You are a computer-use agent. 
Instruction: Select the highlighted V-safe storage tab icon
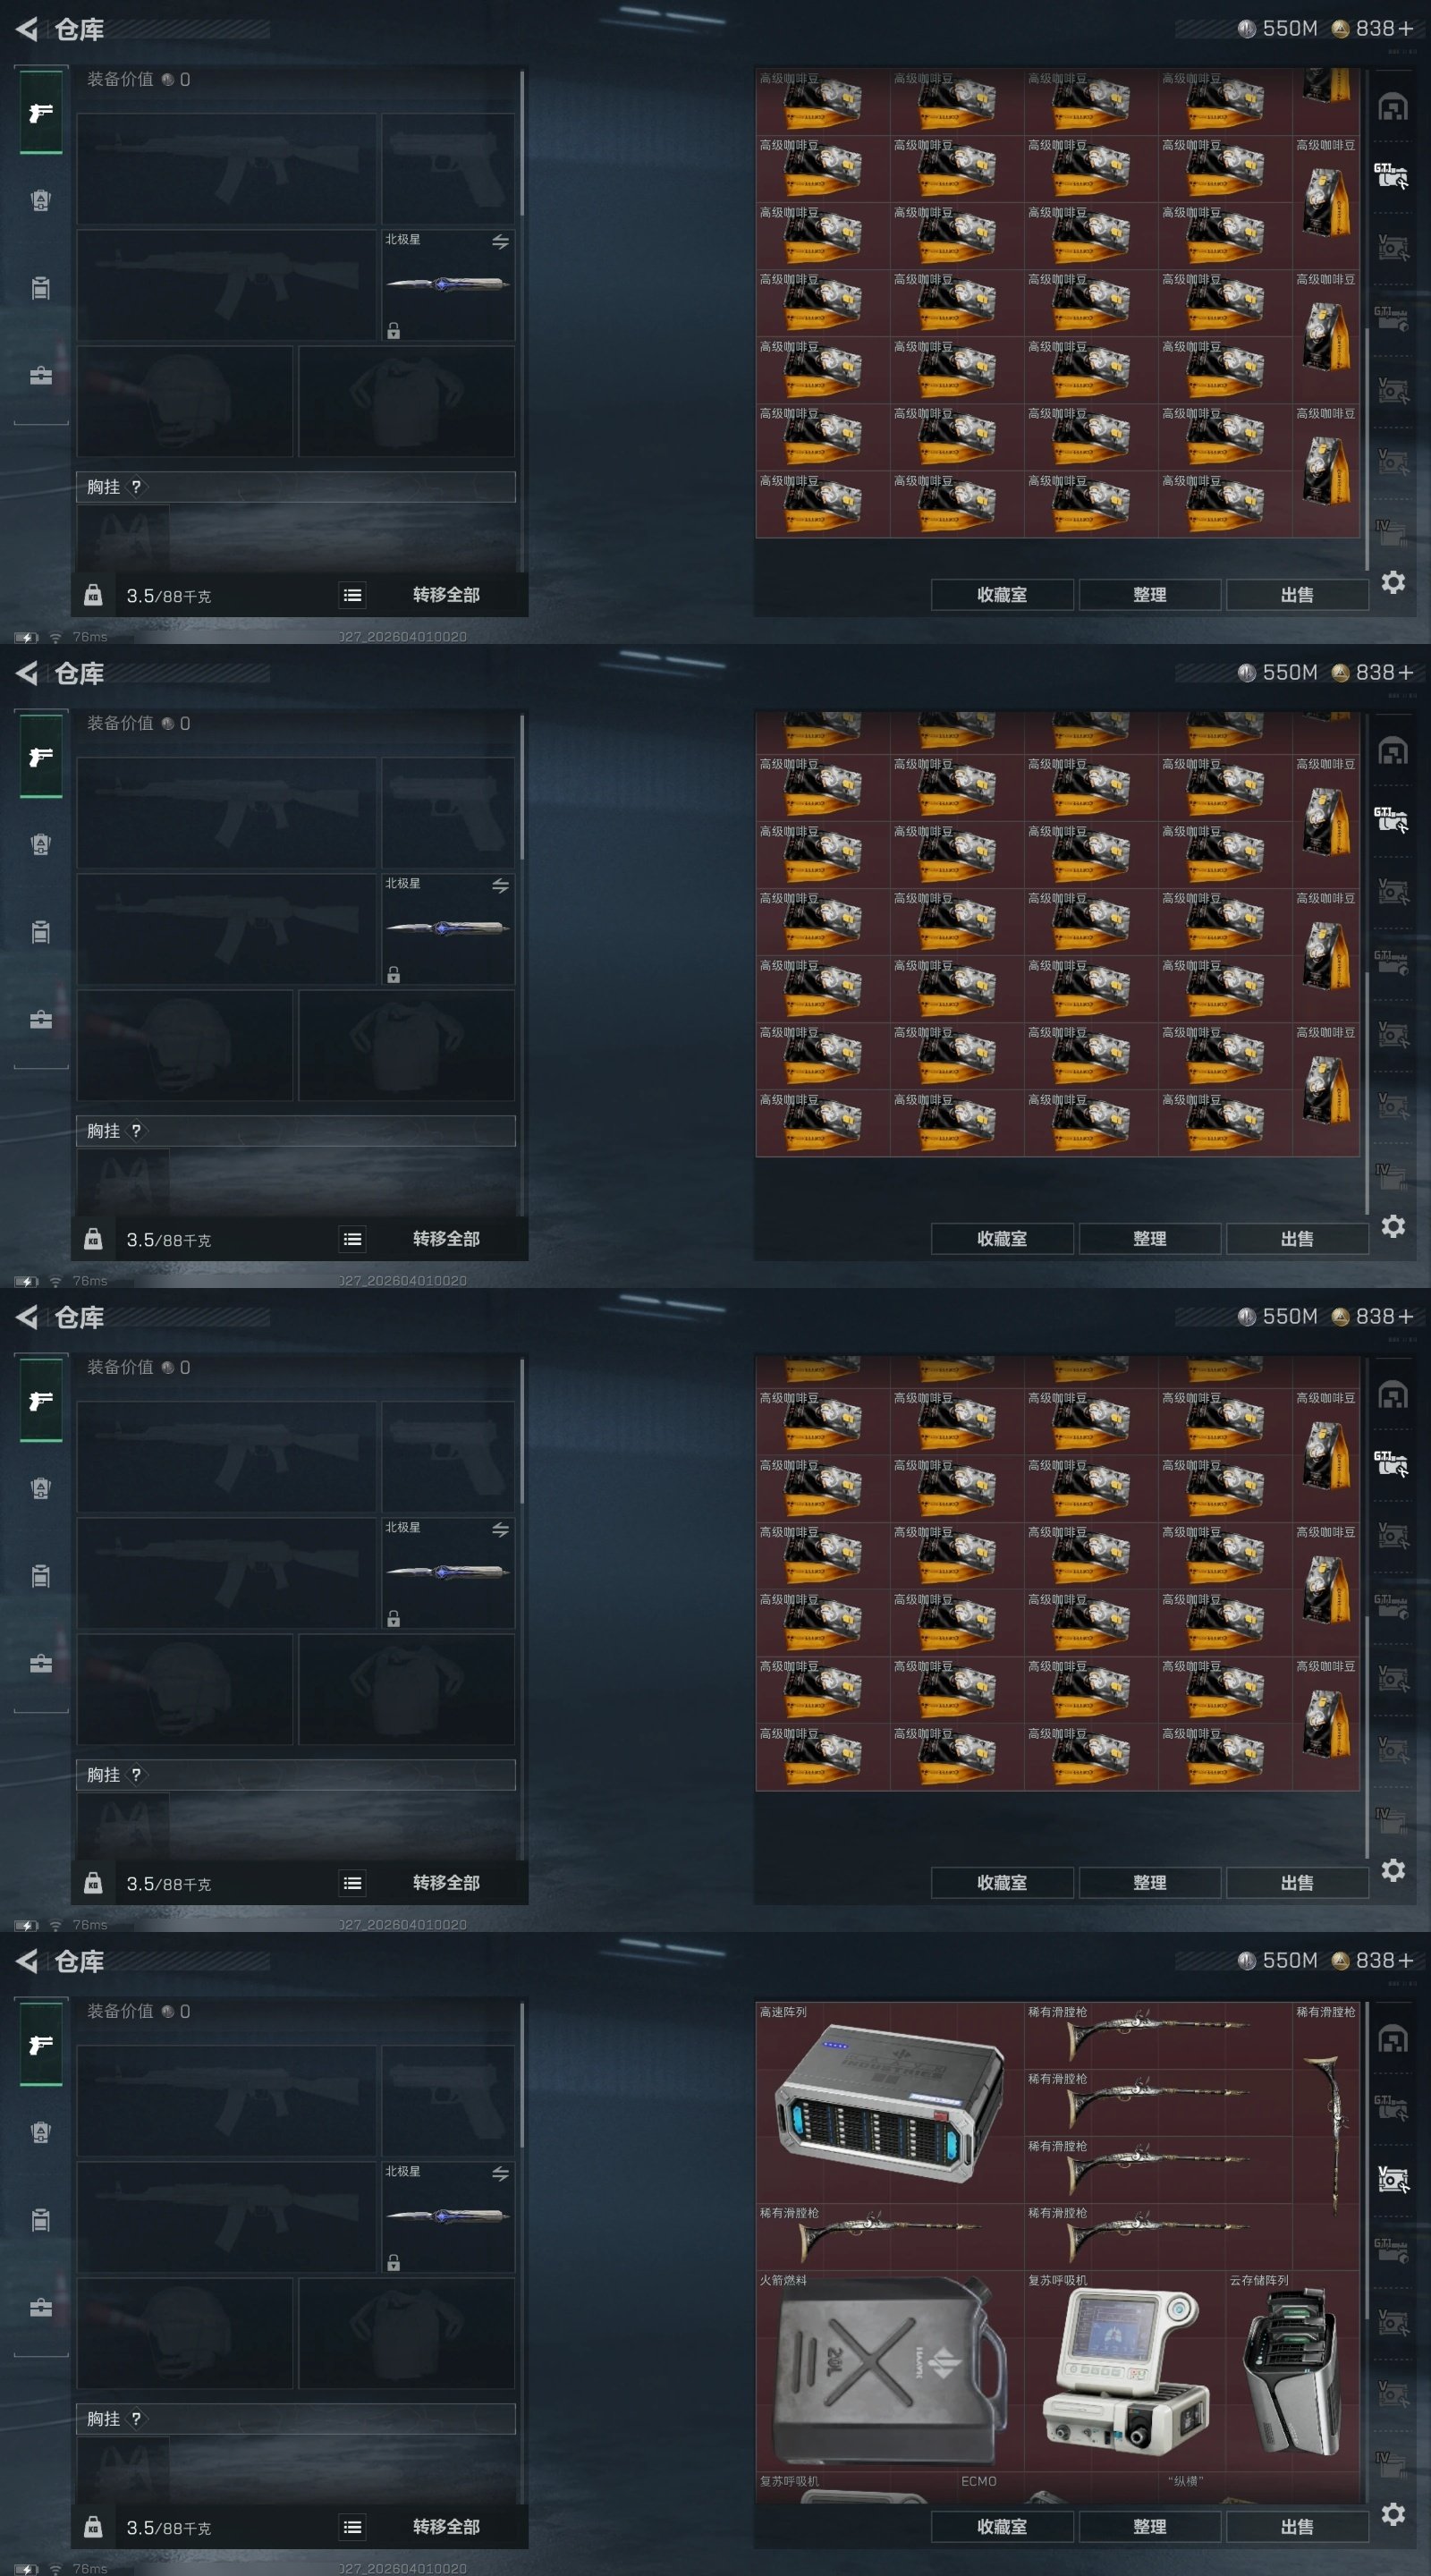[x=1393, y=2178]
